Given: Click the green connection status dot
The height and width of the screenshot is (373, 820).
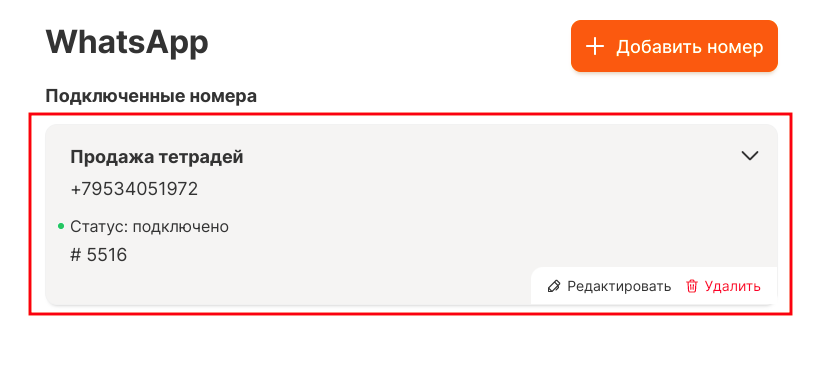Looking at the screenshot, I should pyautogui.click(x=61, y=227).
